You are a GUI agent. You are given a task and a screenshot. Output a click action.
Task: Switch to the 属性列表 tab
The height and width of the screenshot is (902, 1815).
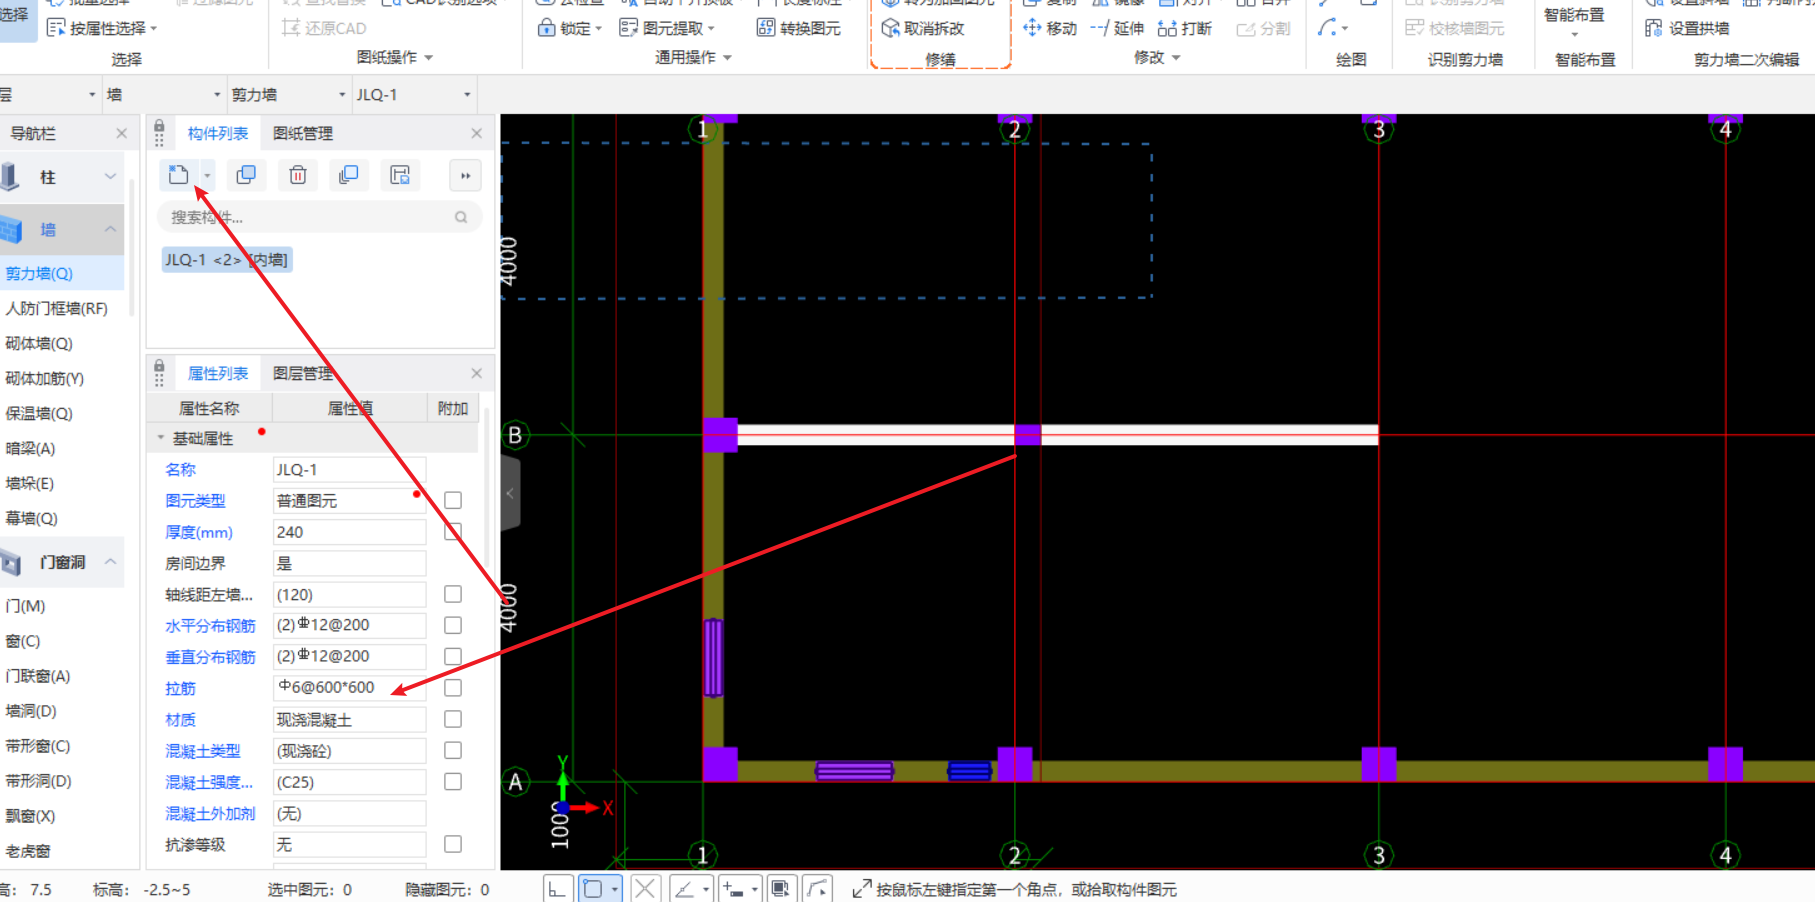click(x=218, y=373)
